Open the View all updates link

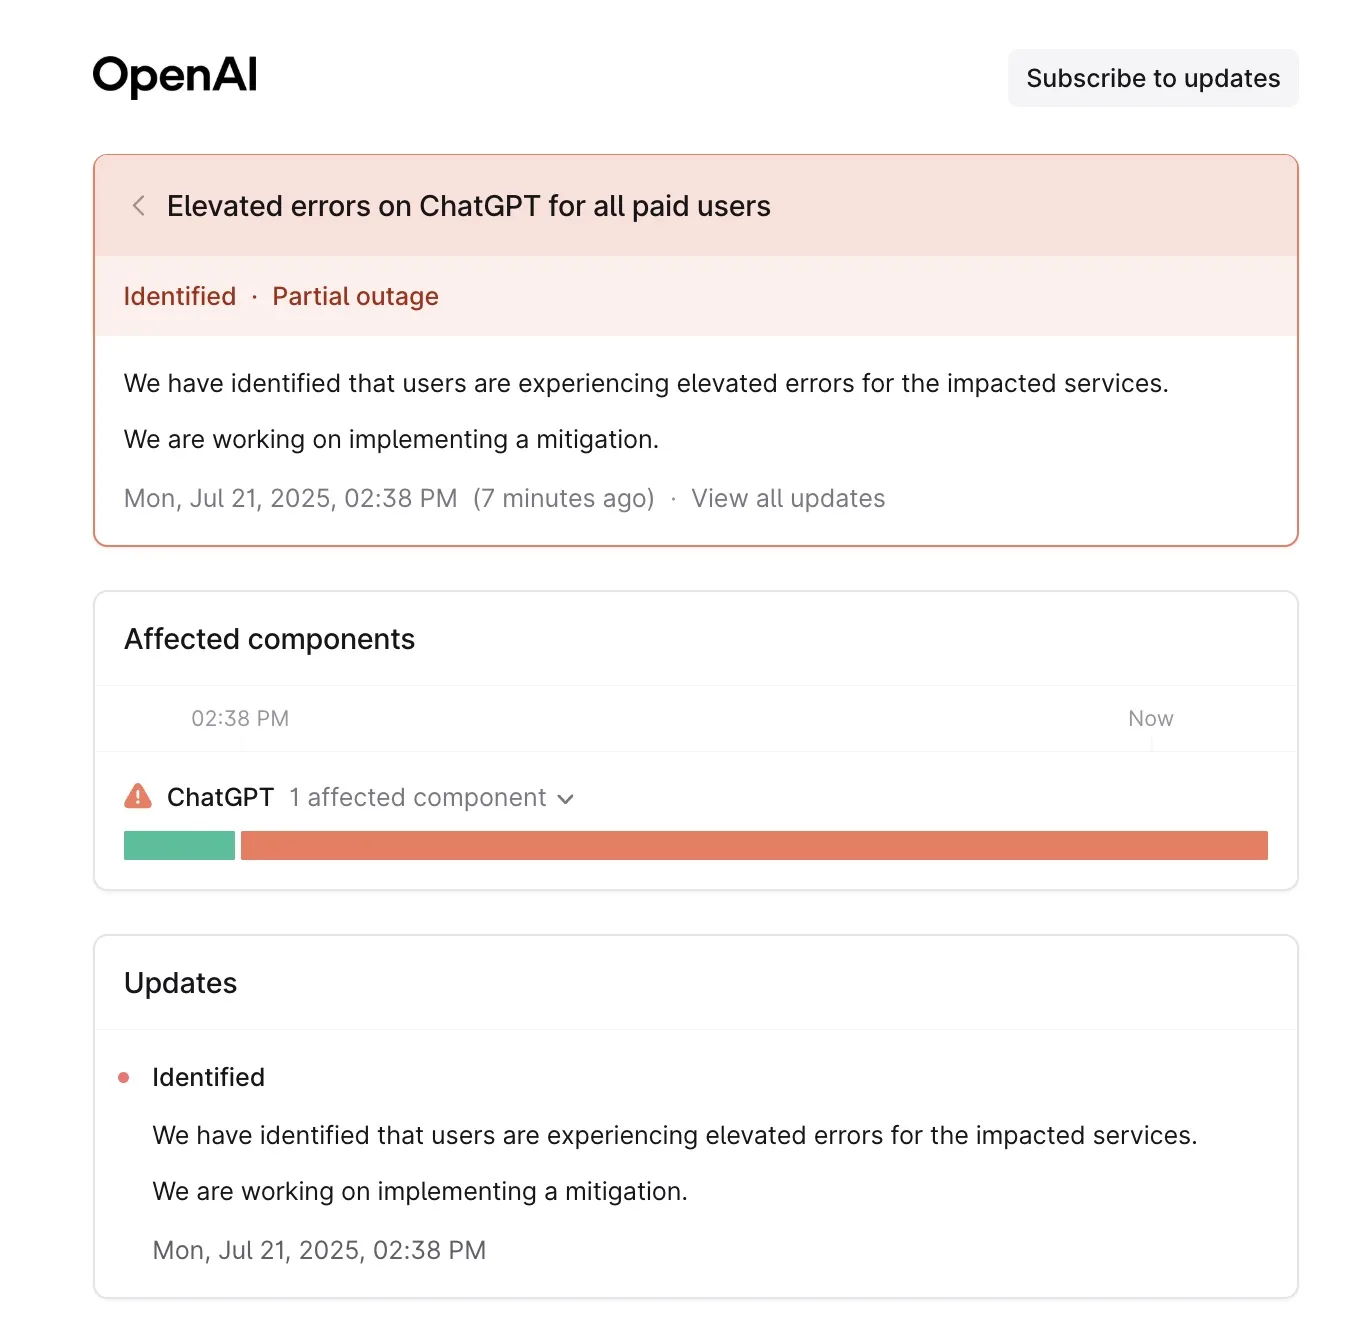click(x=788, y=499)
